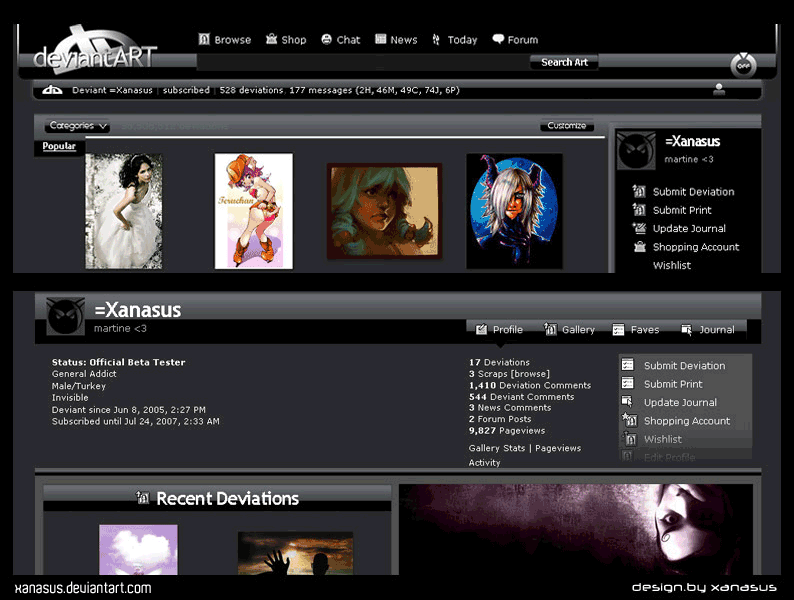The width and height of the screenshot is (794, 600).
Task: Click the News icon
Action: pos(381,39)
